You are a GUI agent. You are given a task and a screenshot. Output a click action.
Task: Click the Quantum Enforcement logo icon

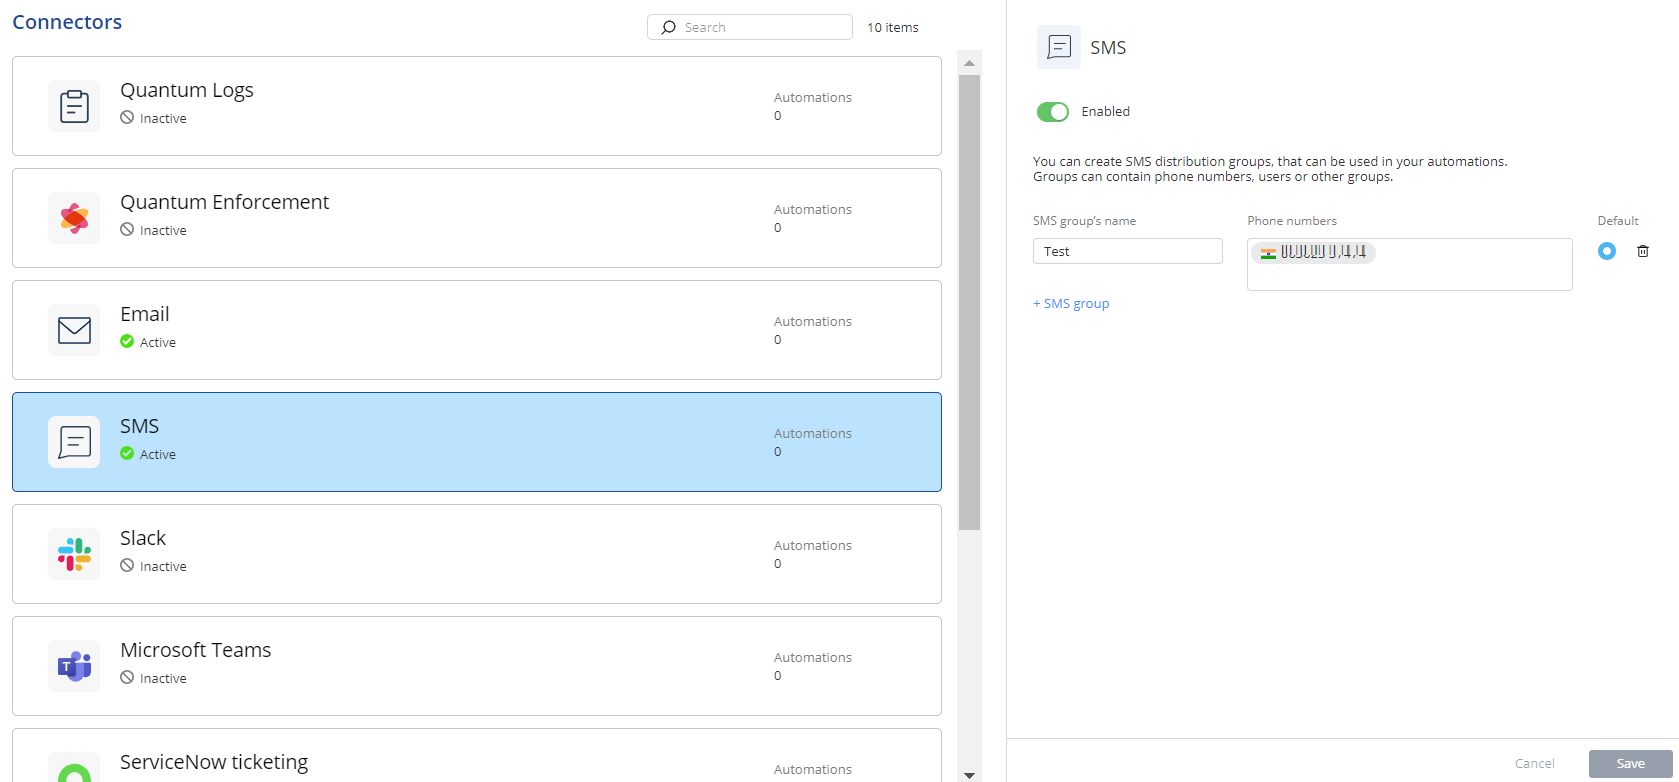74,218
